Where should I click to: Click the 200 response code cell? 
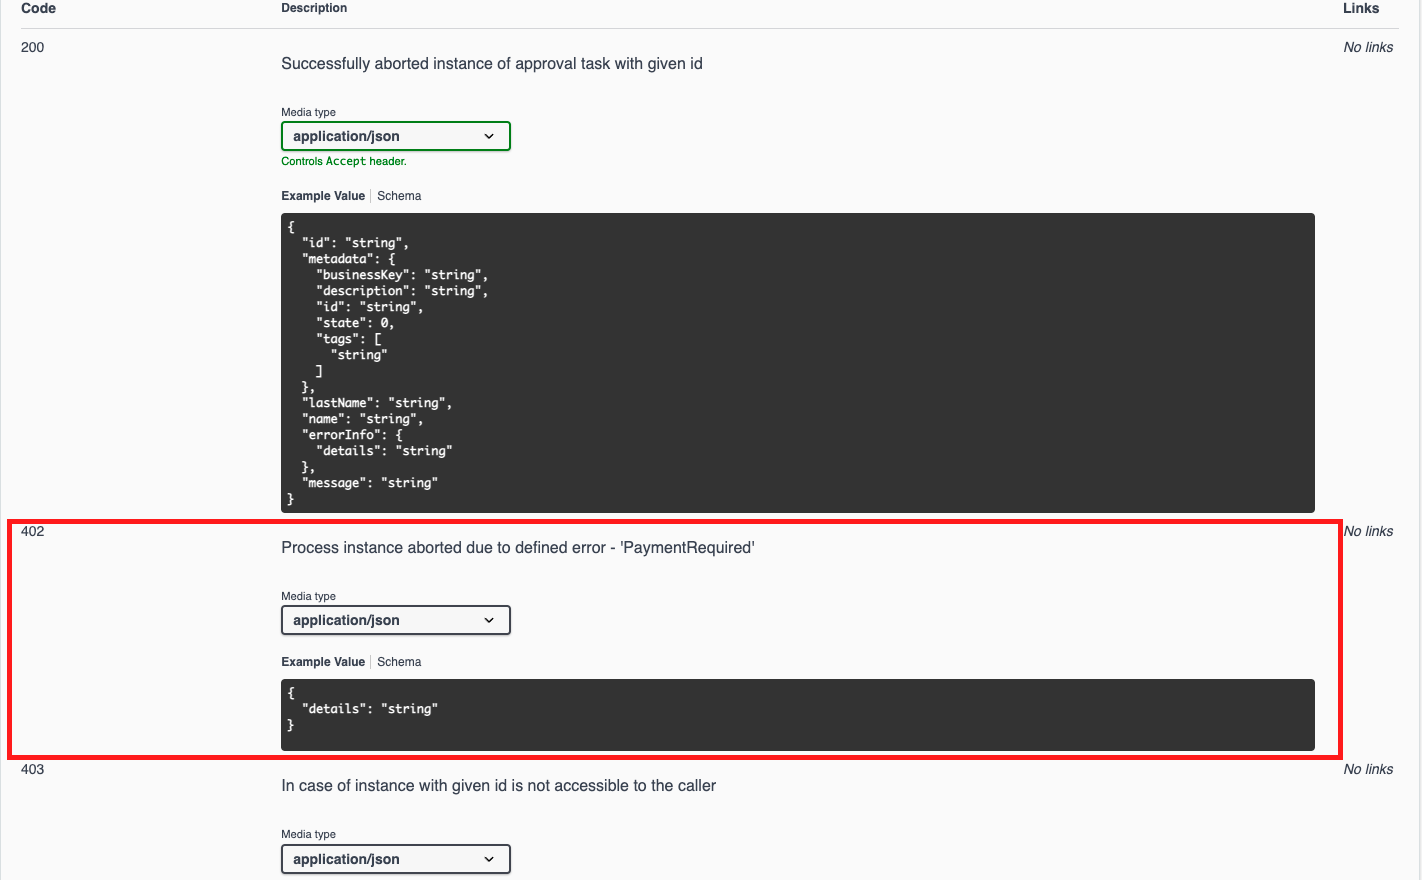(33, 47)
